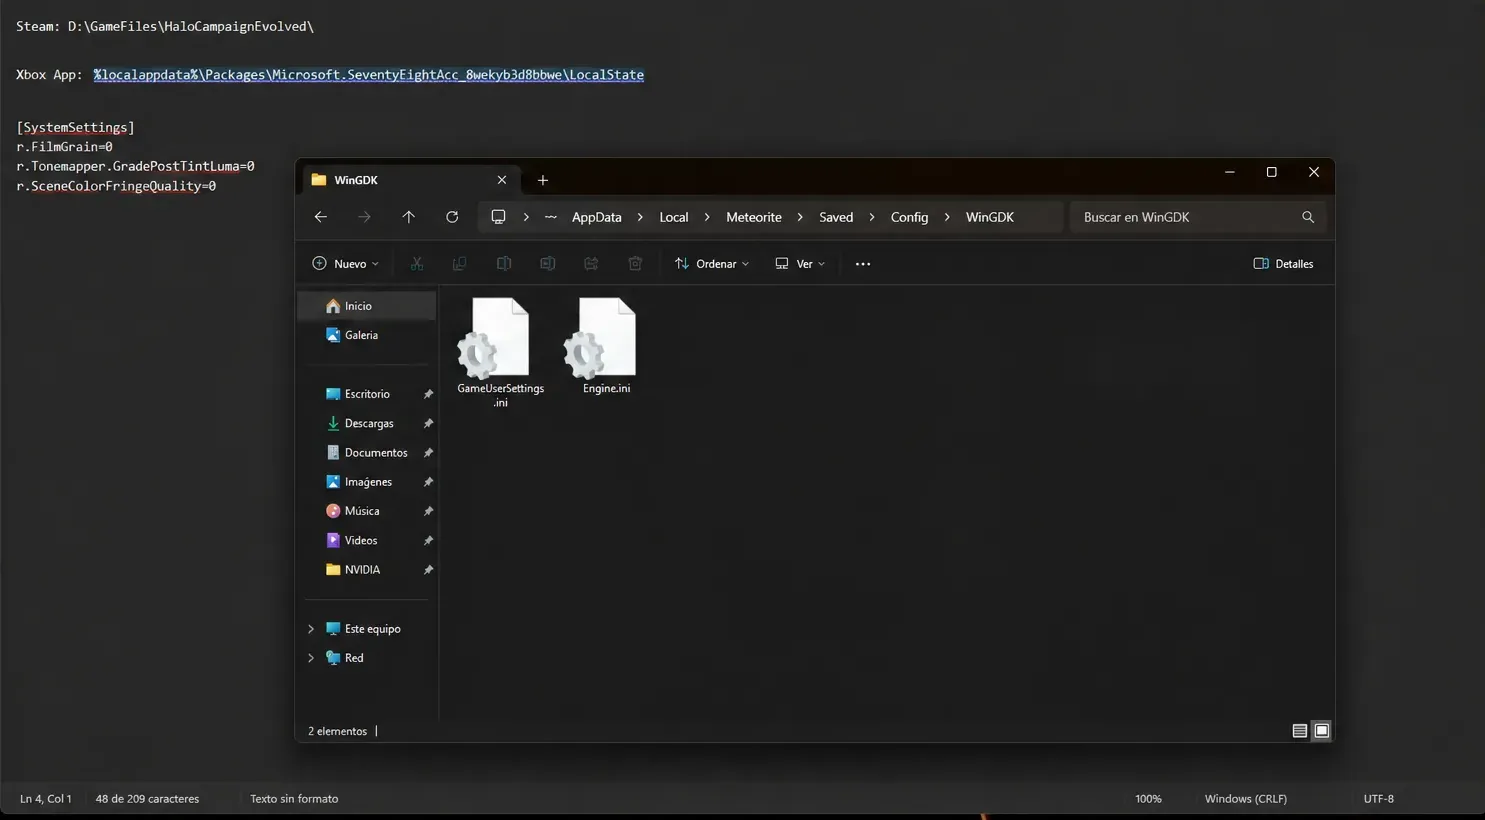Click the Copy icon in toolbar
The height and width of the screenshot is (820, 1485).
[x=460, y=264]
